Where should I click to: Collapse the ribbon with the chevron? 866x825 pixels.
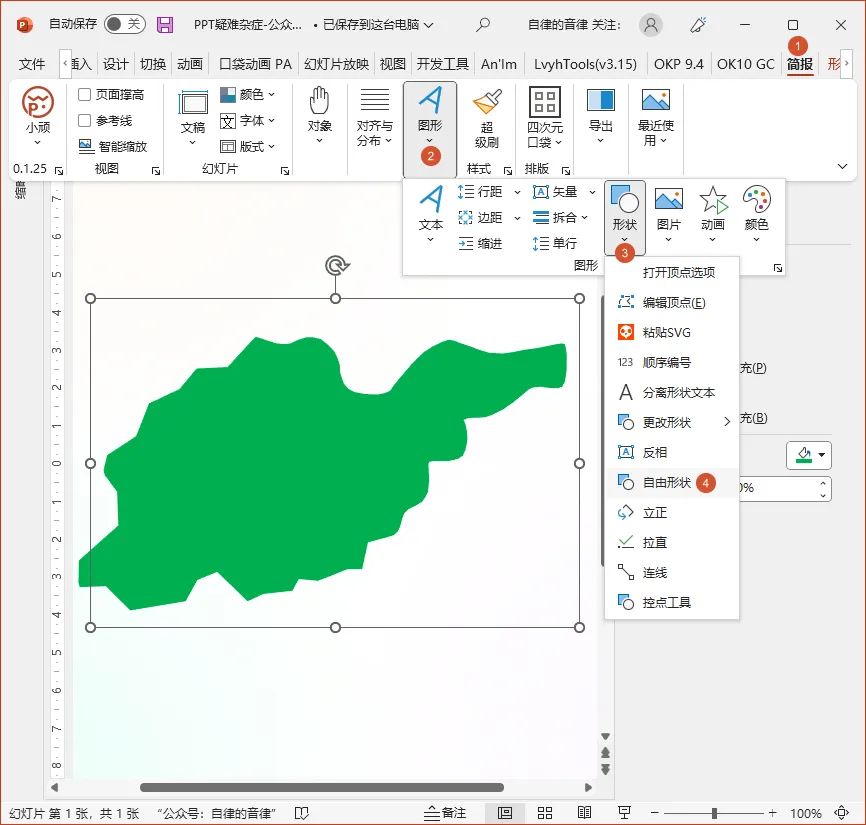pyautogui.click(x=842, y=166)
